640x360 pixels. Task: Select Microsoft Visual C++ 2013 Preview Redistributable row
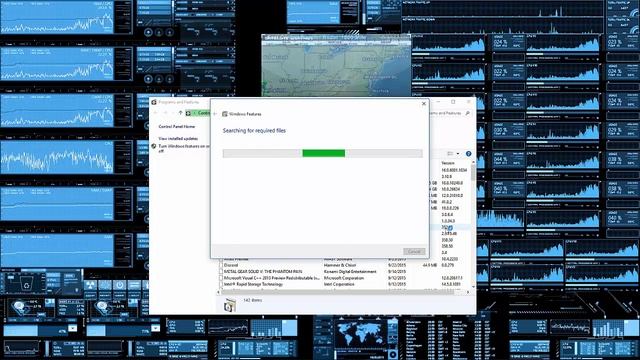click(x=344, y=278)
